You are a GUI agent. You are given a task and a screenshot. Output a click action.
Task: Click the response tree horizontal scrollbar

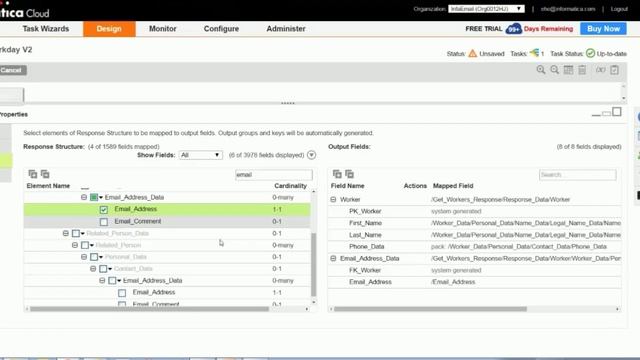[x=149, y=309]
